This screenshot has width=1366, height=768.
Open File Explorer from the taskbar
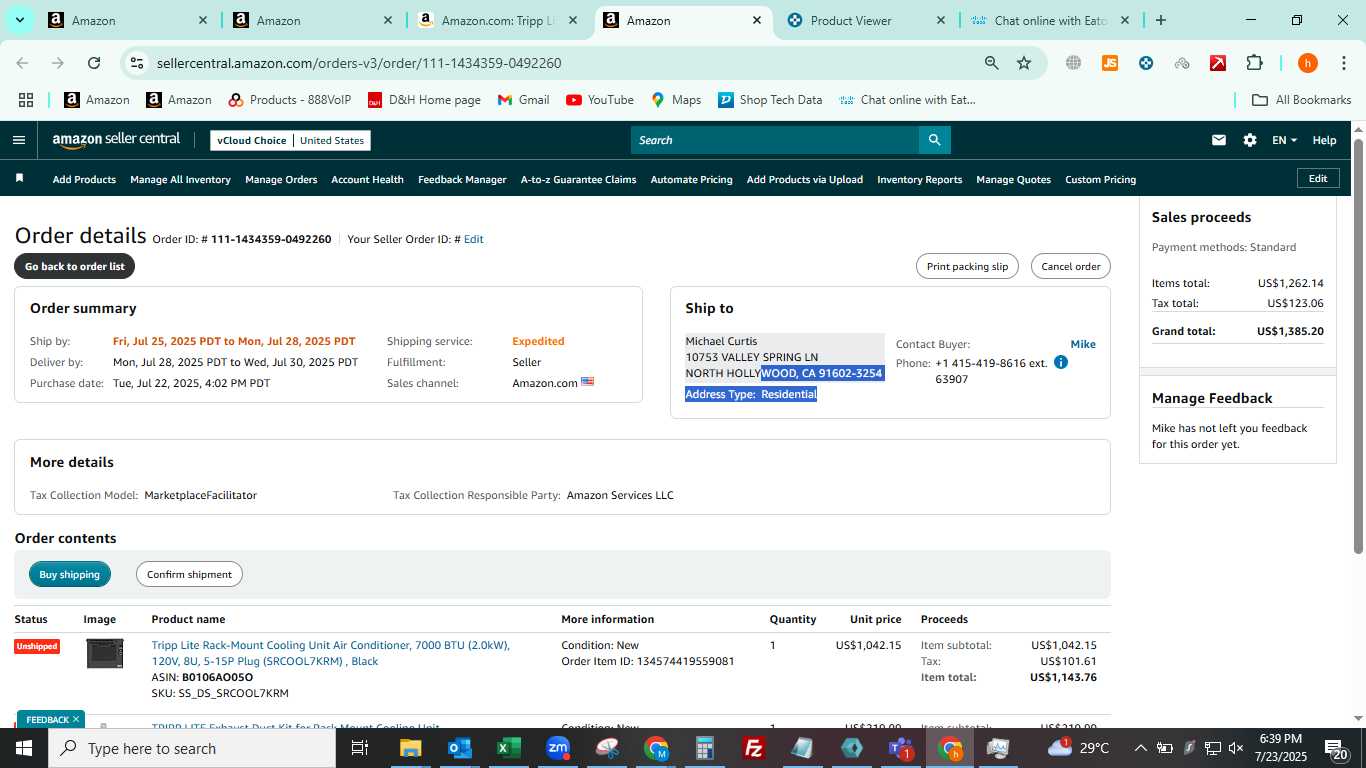pos(411,748)
